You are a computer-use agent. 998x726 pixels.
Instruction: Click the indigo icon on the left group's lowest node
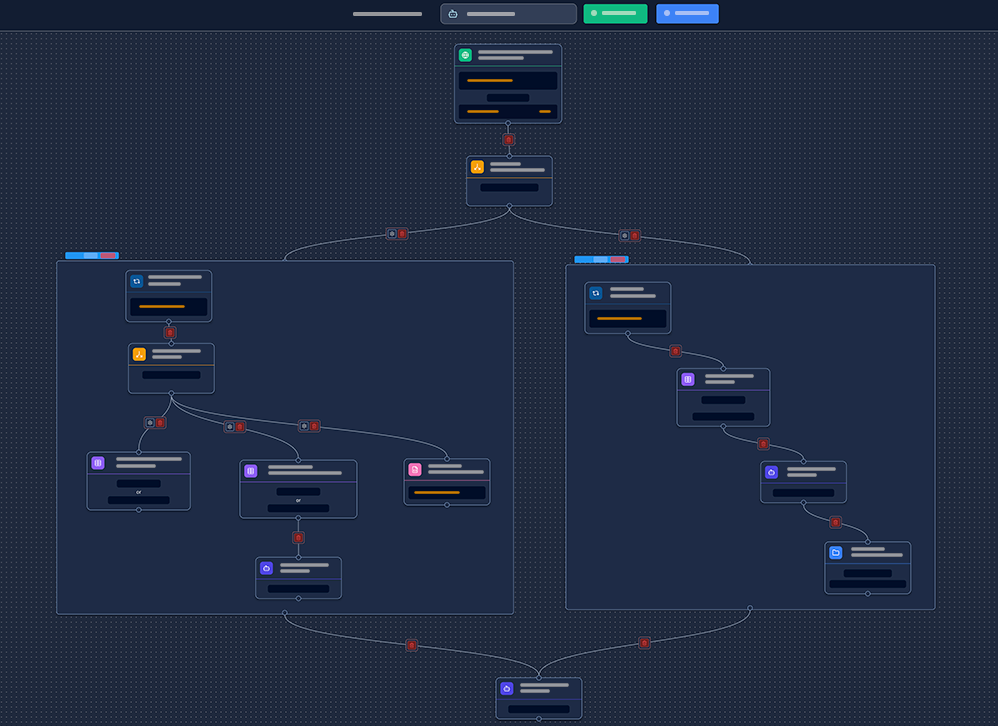pos(267,568)
